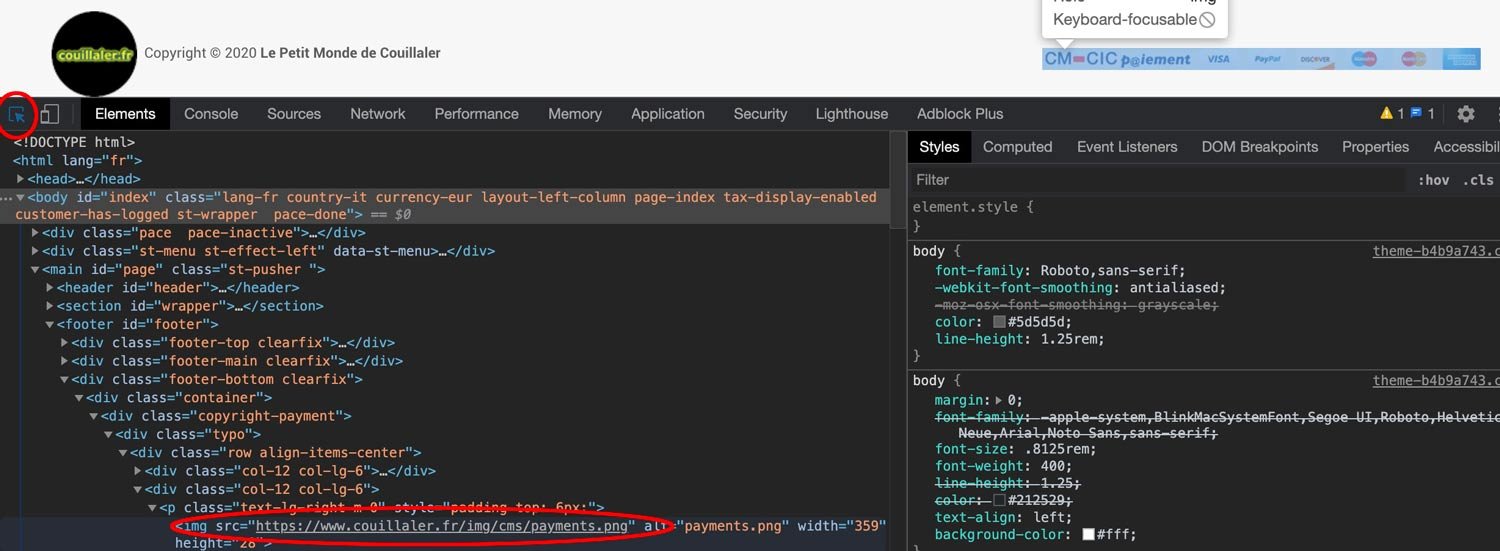Open theme-b4b9a743 source link for first body rule

click(1436, 251)
